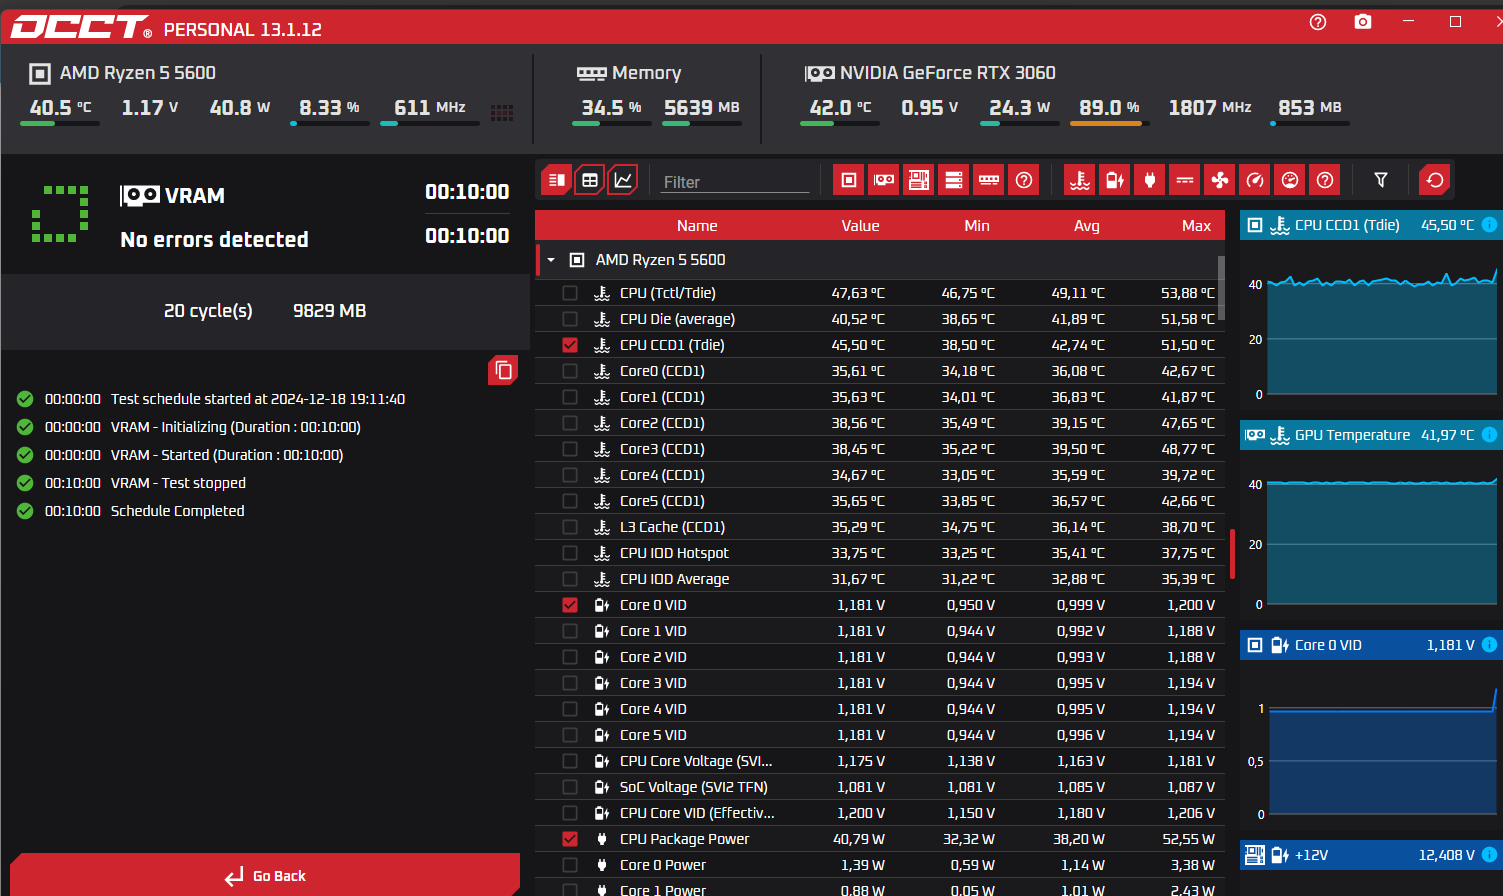Check the L3 Cache (CCD1) checkbox
The width and height of the screenshot is (1503, 896).
click(x=570, y=527)
